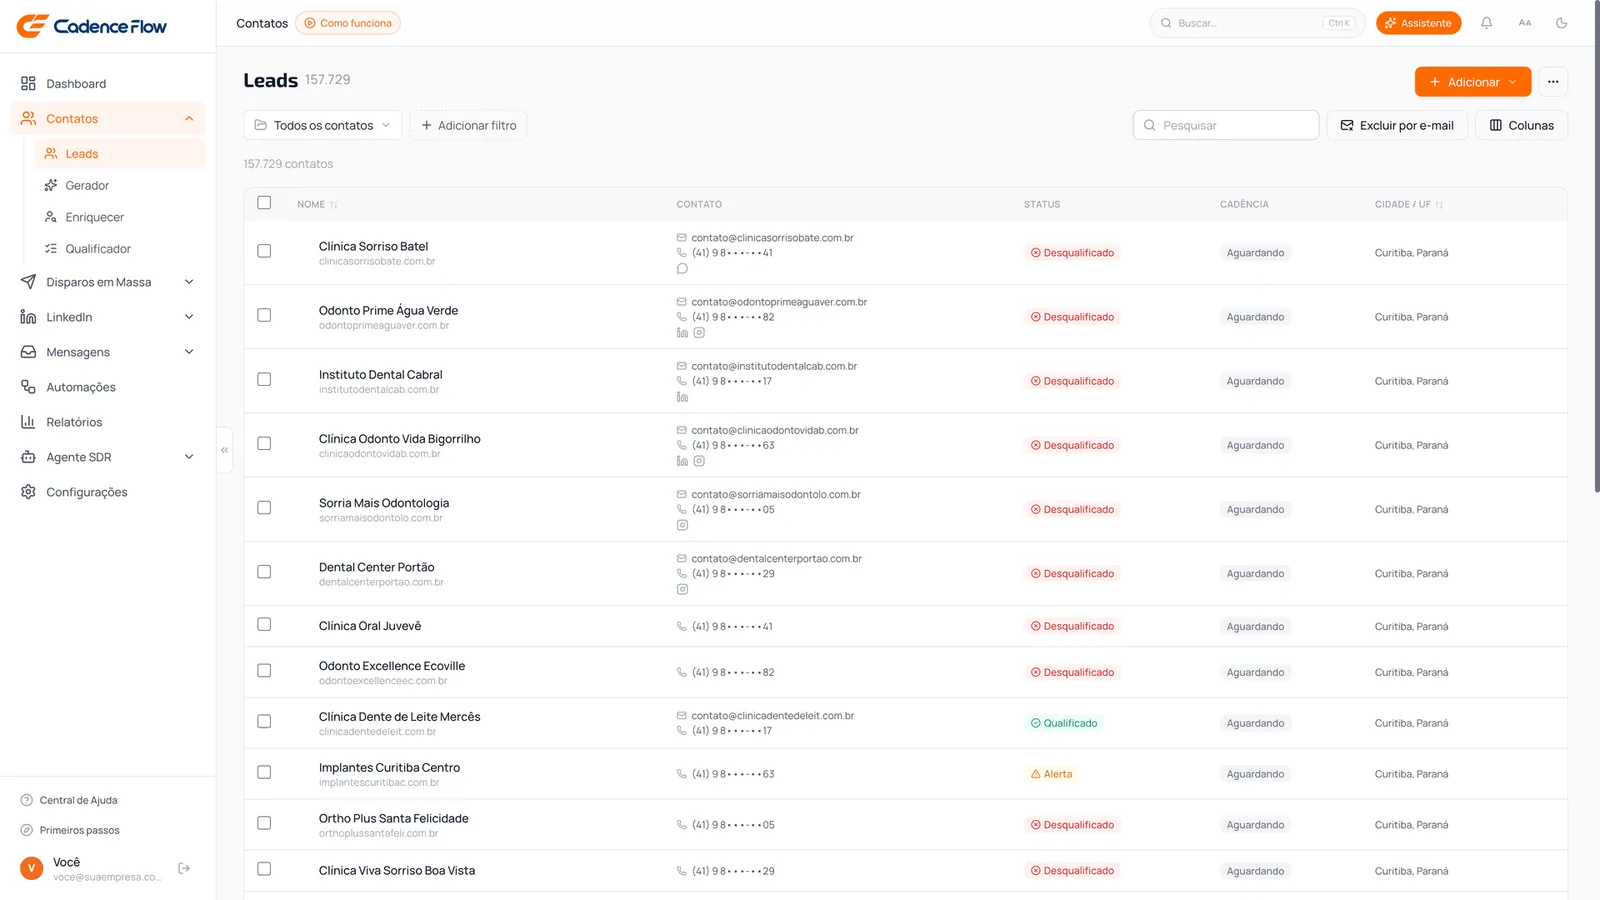The image size is (1600, 900).
Task: Open Instagram icon for Clínica Odonto Vida Bigorrilho
Action: tap(699, 461)
